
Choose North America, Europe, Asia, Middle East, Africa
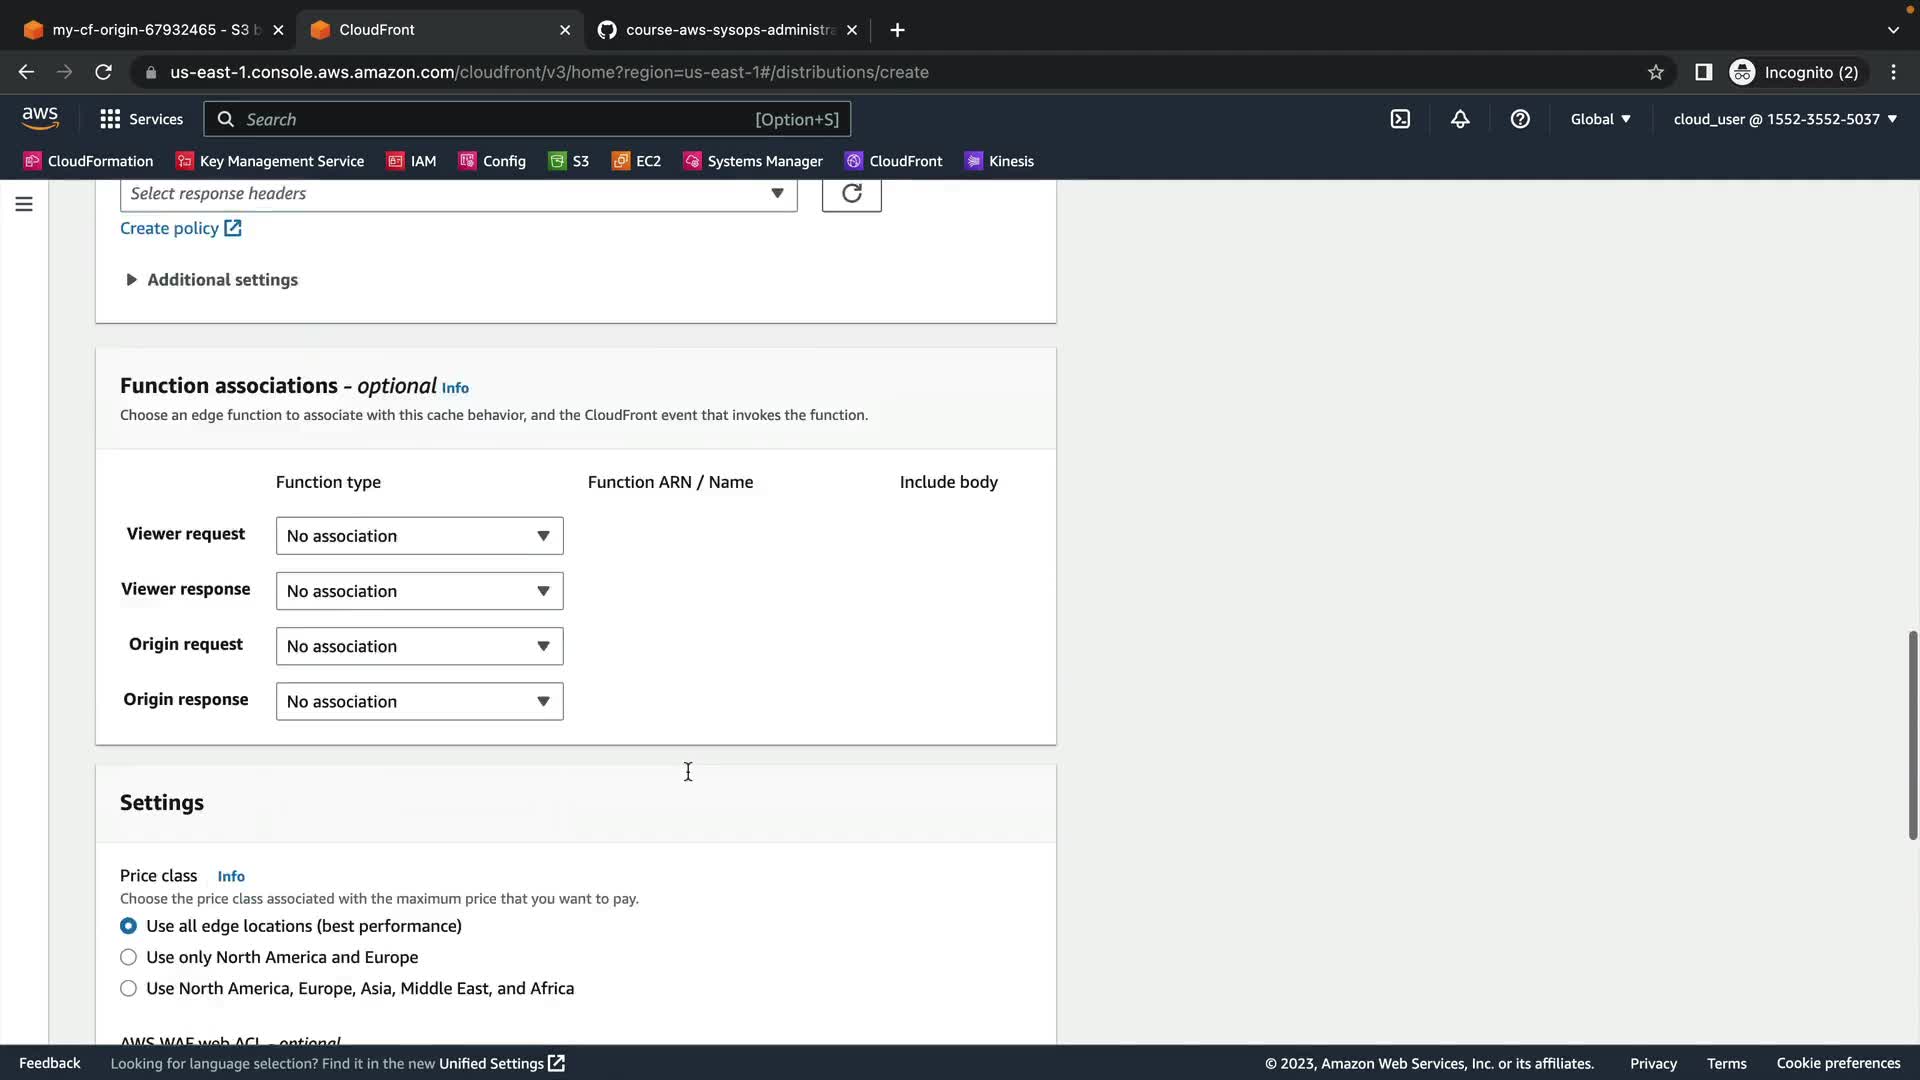click(x=129, y=988)
